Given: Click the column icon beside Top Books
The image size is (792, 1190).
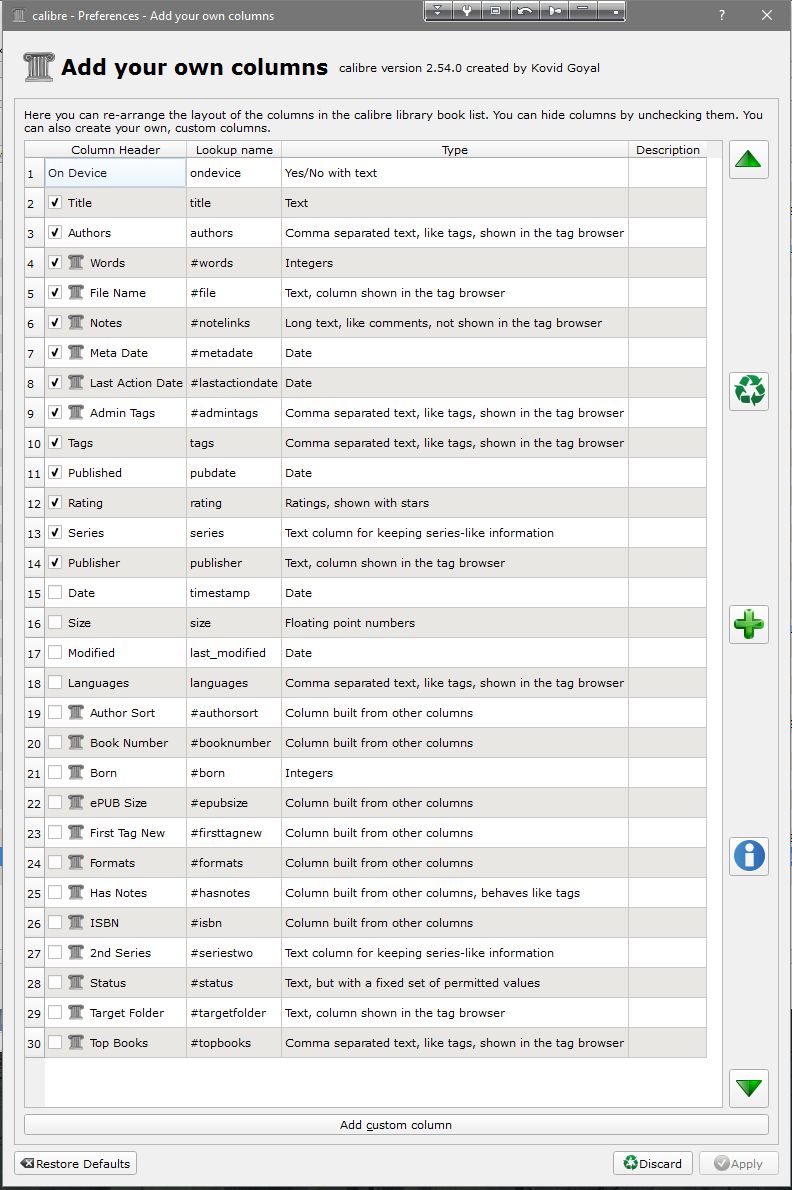Looking at the screenshot, I should (76, 1042).
